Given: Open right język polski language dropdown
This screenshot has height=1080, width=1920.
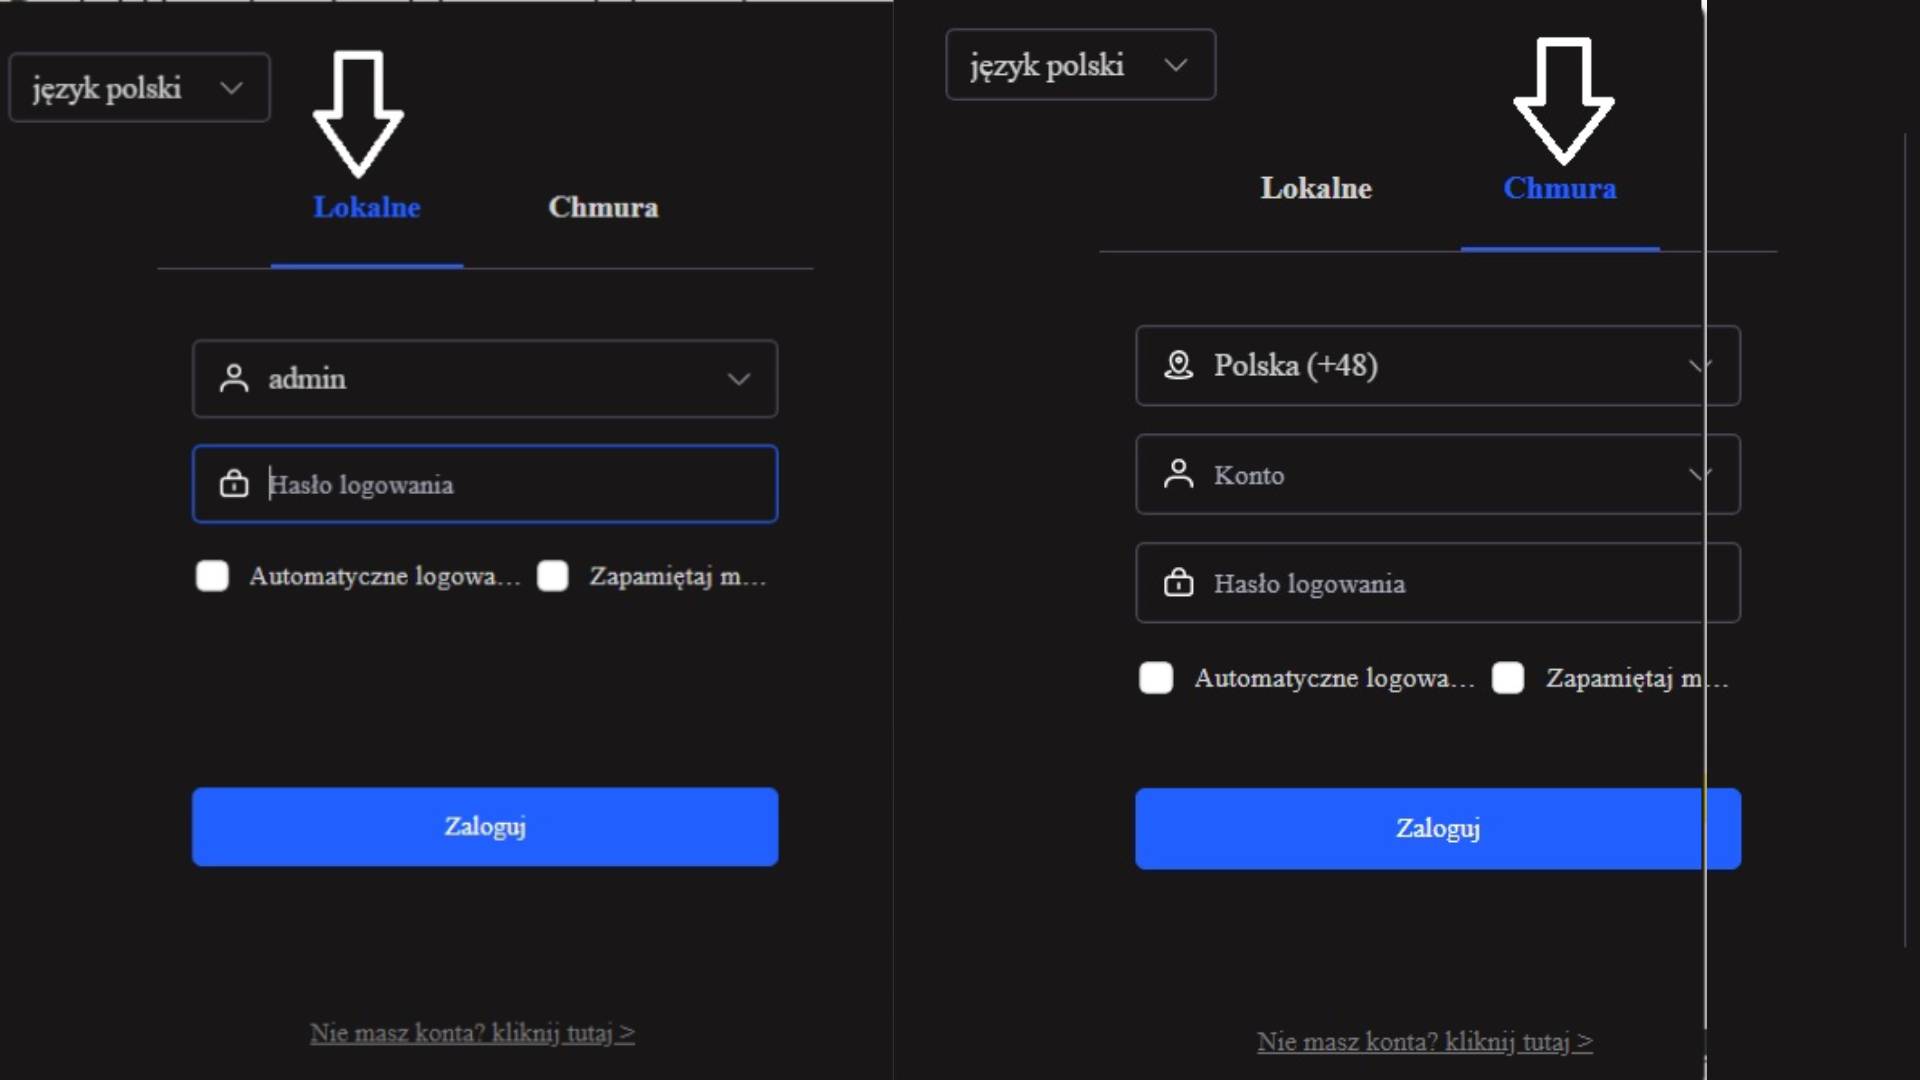Looking at the screenshot, I should click(1081, 65).
